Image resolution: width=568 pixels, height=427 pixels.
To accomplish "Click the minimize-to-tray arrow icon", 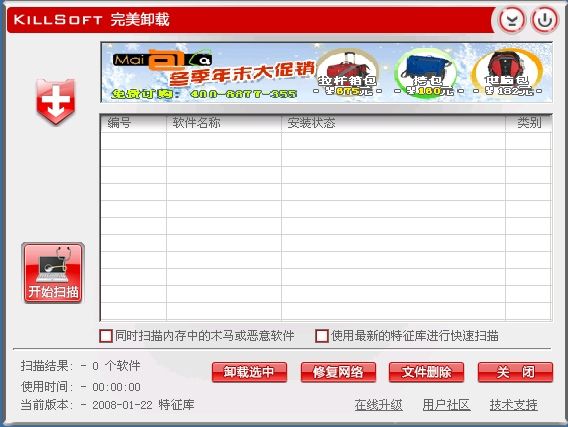I will 511,20.
